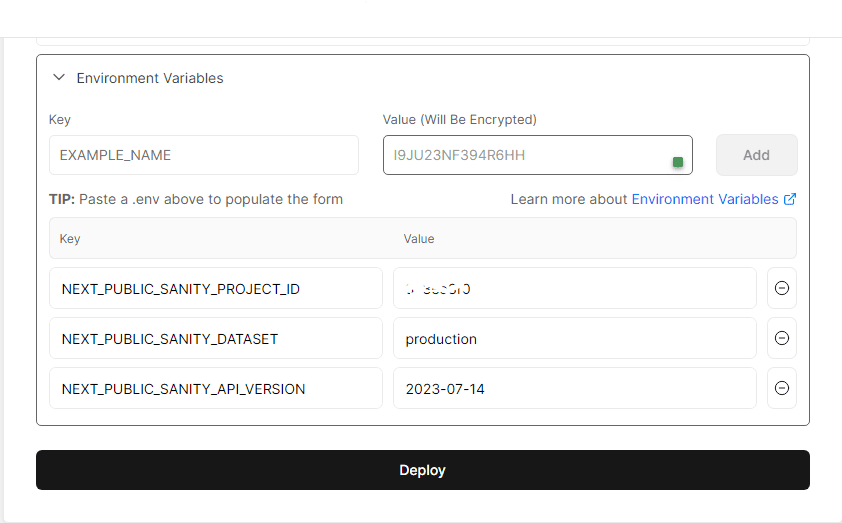
Task: Edit the NEXT_PUBLIC_SANITY_DATASET key field
Action: 215,339
